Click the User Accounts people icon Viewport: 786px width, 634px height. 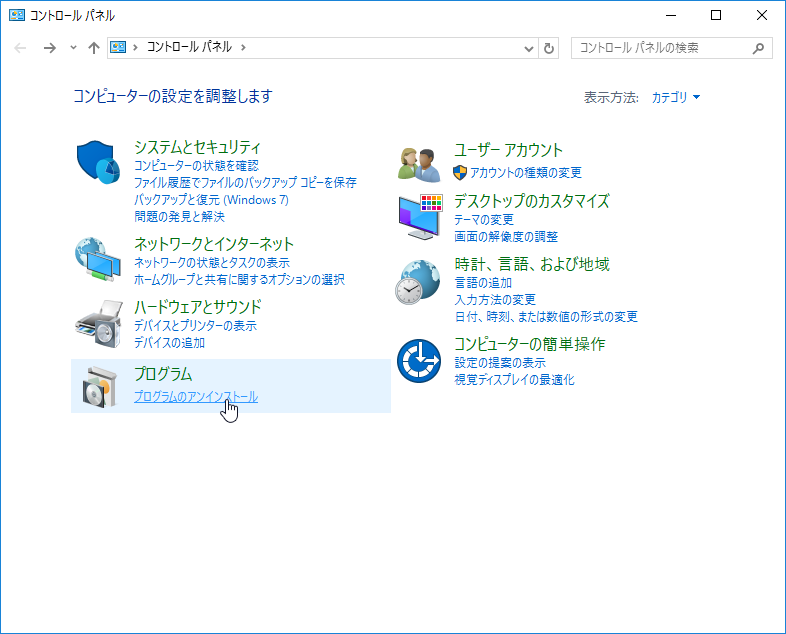[x=419, y=165]
